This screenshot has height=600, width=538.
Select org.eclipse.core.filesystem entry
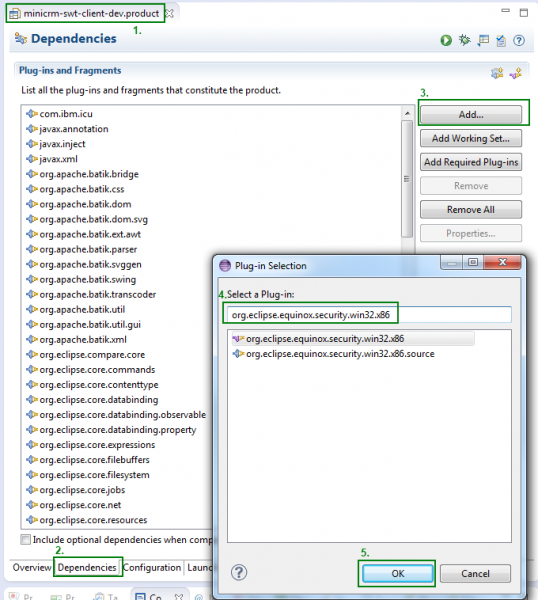88,475
